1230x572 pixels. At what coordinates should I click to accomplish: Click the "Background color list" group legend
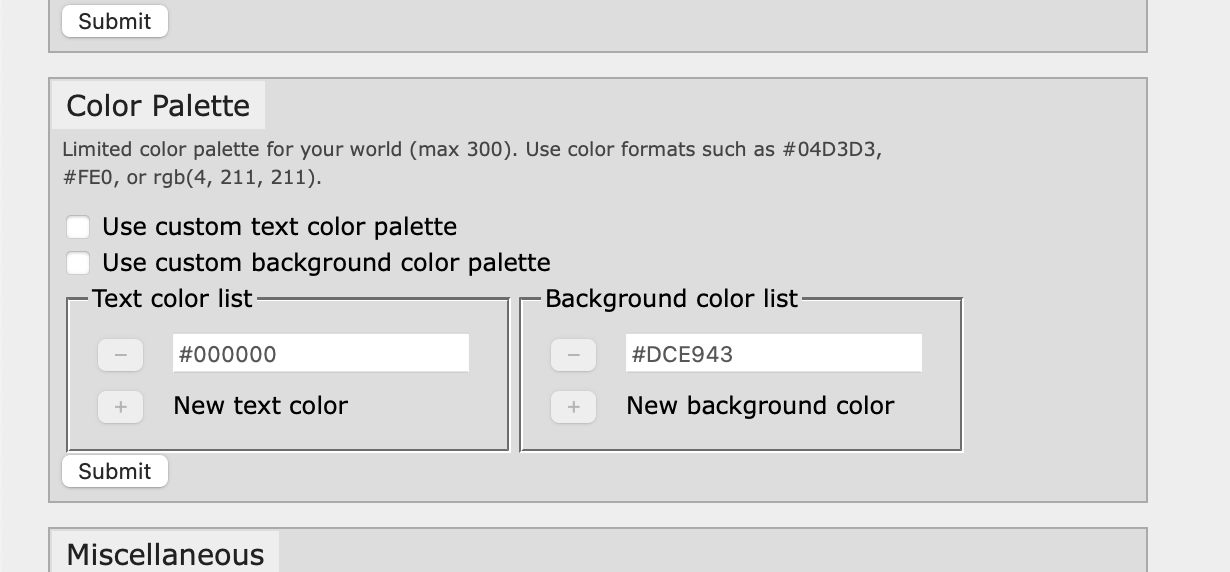pyautogui.click(x=671, y=299)
